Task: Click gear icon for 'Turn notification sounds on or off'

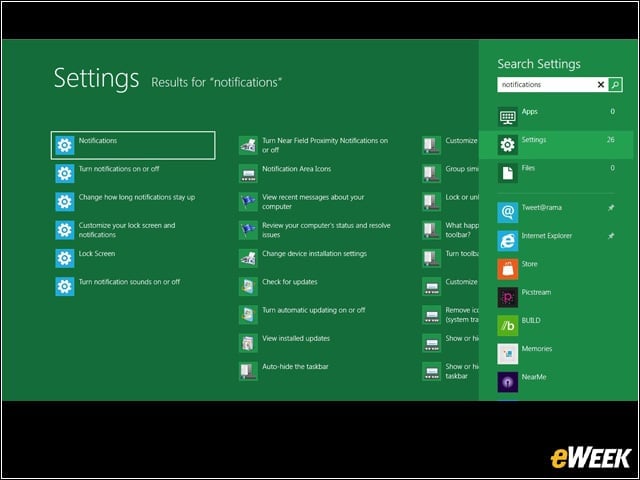Action: click(64, 286)
